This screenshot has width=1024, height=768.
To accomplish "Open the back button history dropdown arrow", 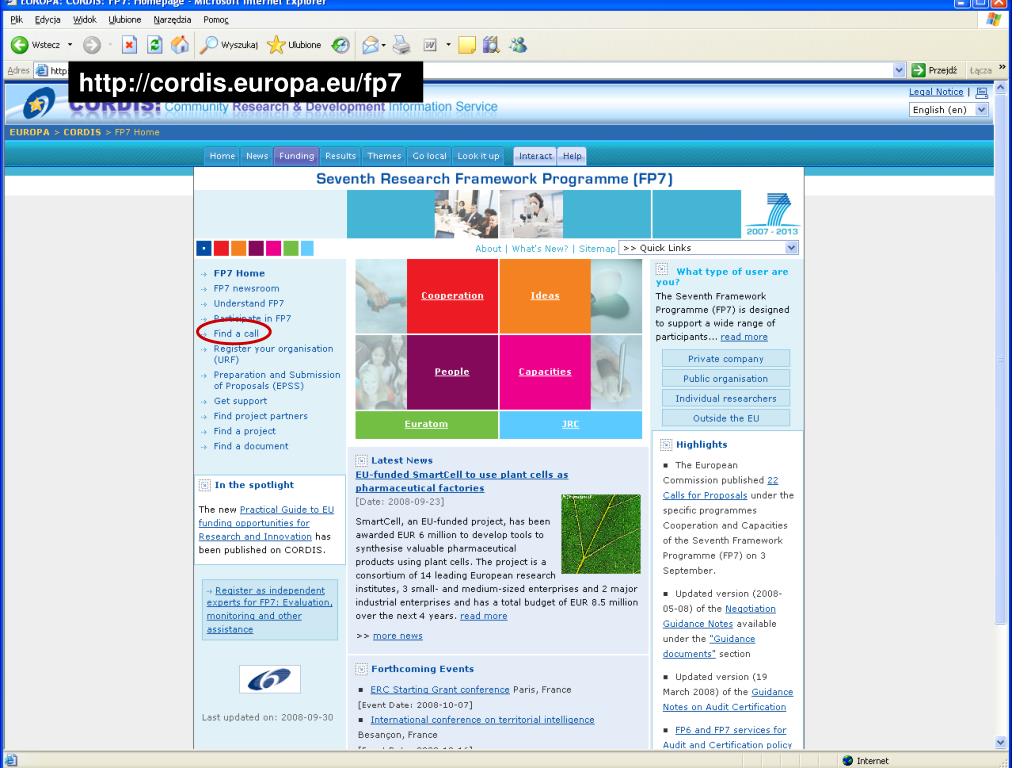I will pyautogui.click(x=70, y=44).
